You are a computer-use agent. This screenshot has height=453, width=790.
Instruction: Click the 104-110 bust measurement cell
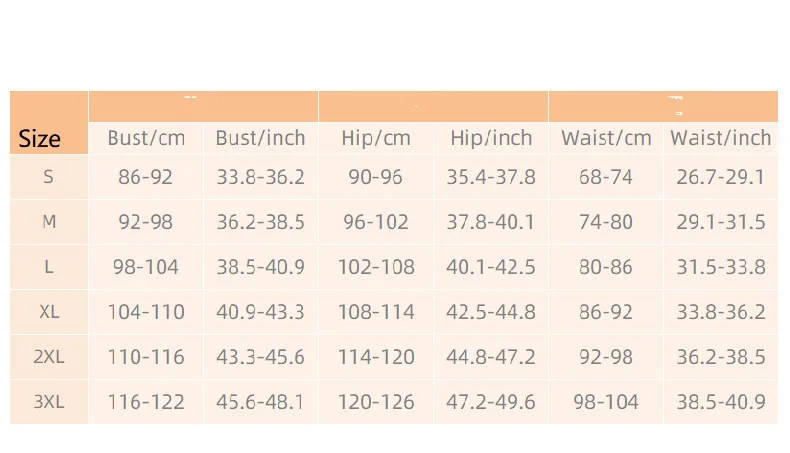click(146, 312)
